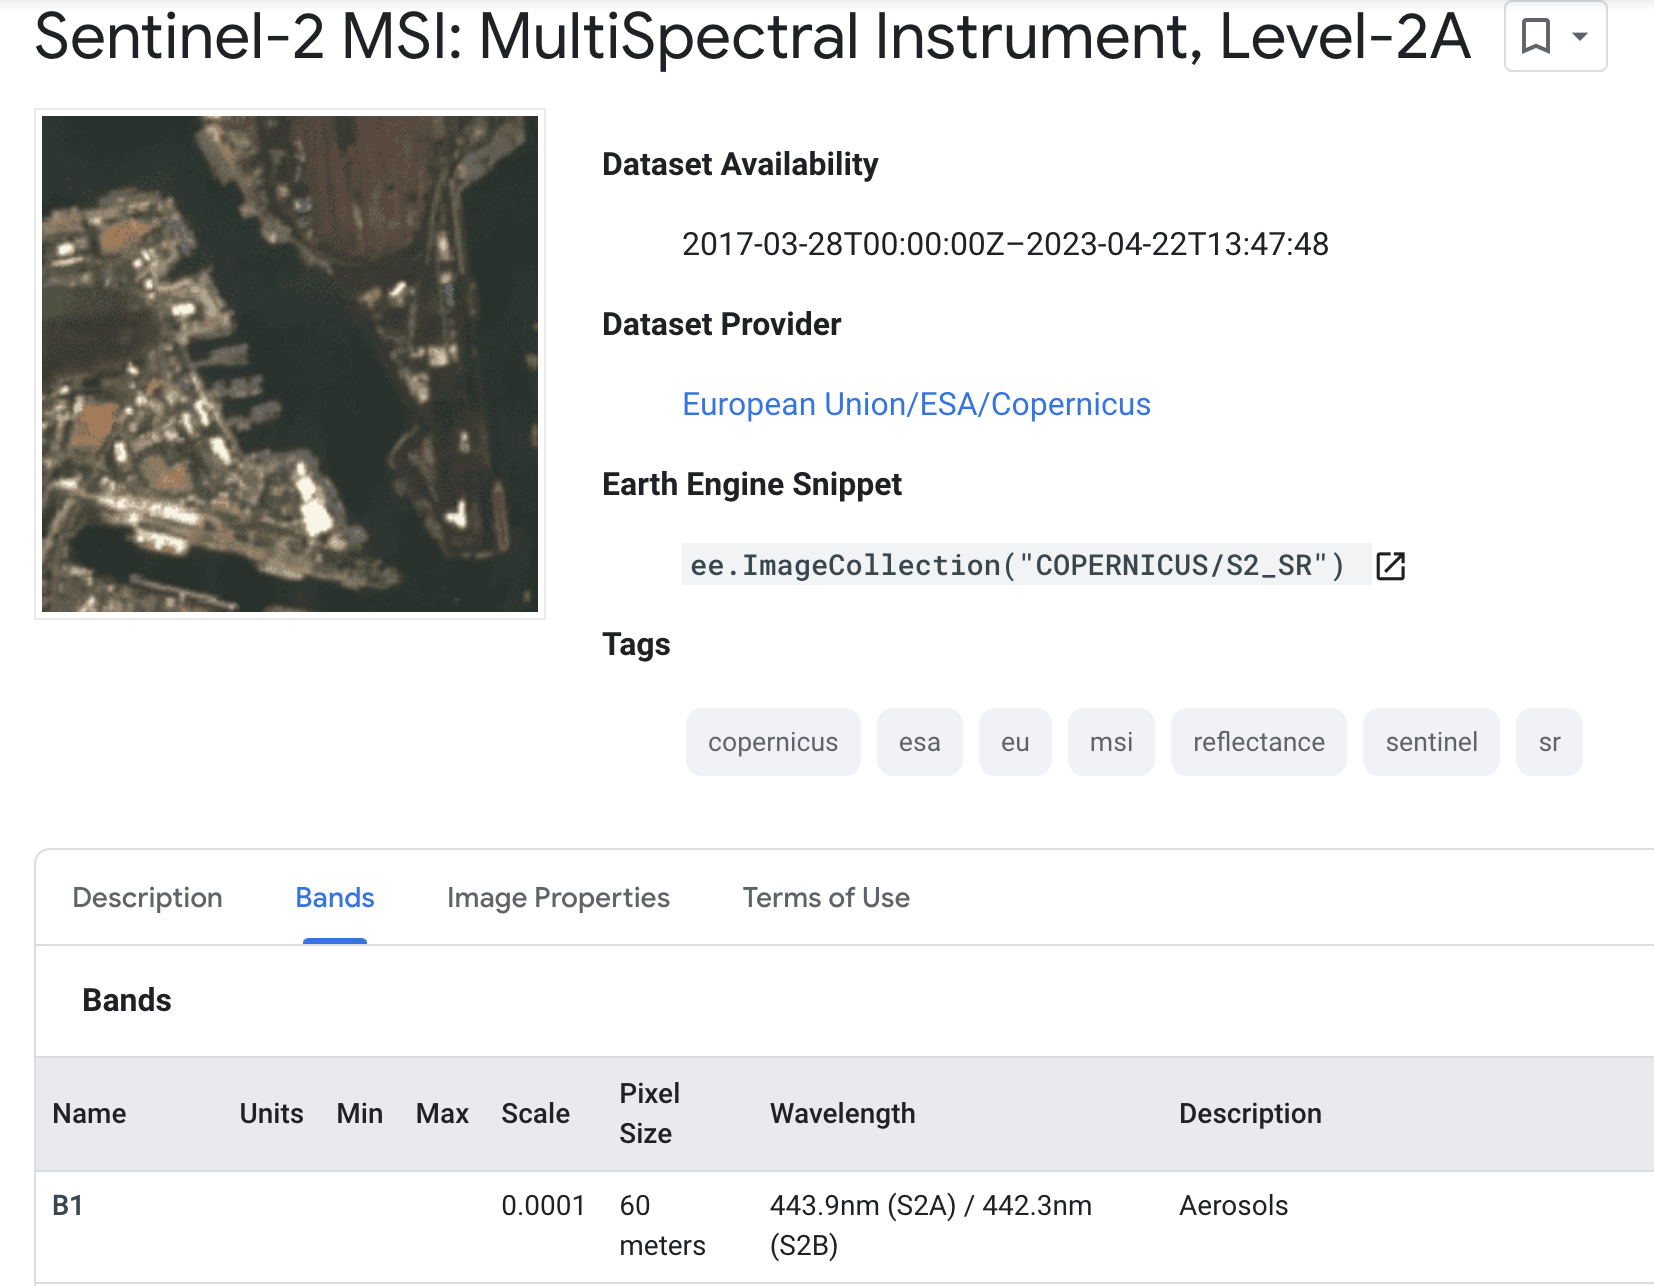This screenshot has height=1286, width=1654.
Task: Select the reflectance tag
Action: [1259, 742]
